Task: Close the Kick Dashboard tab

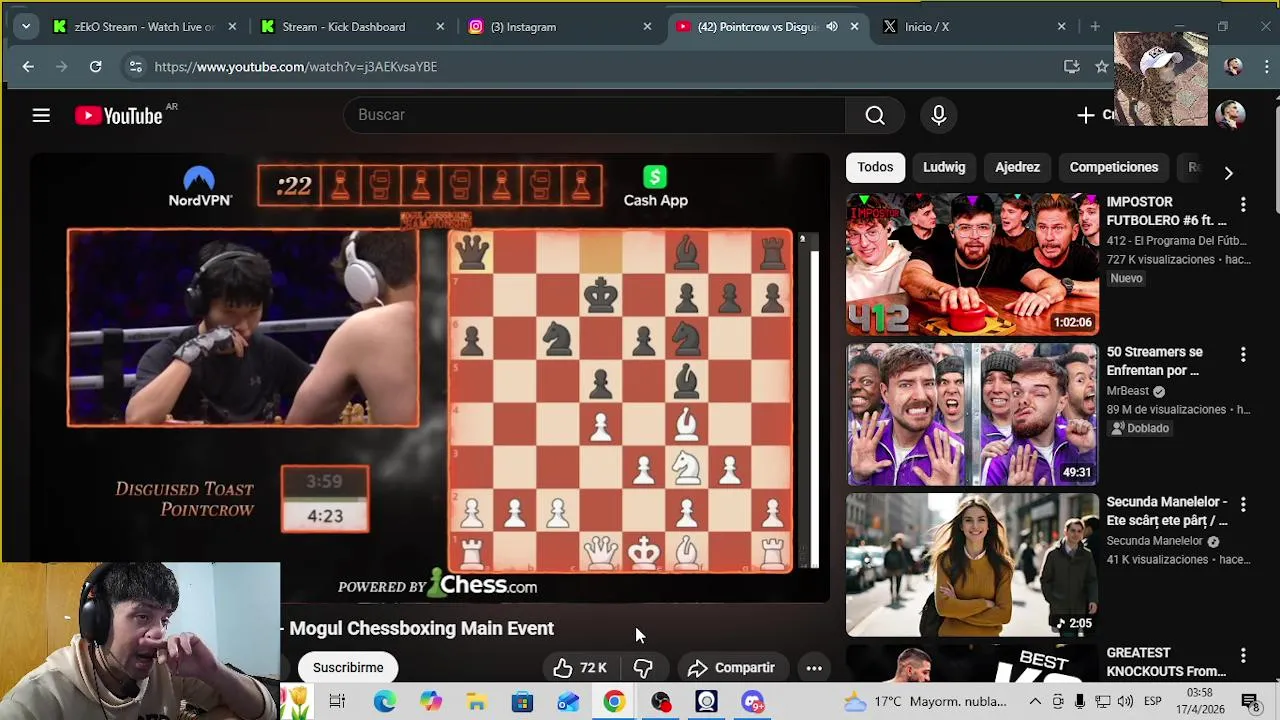Action: pyautogui.click(x=440, y=27)
